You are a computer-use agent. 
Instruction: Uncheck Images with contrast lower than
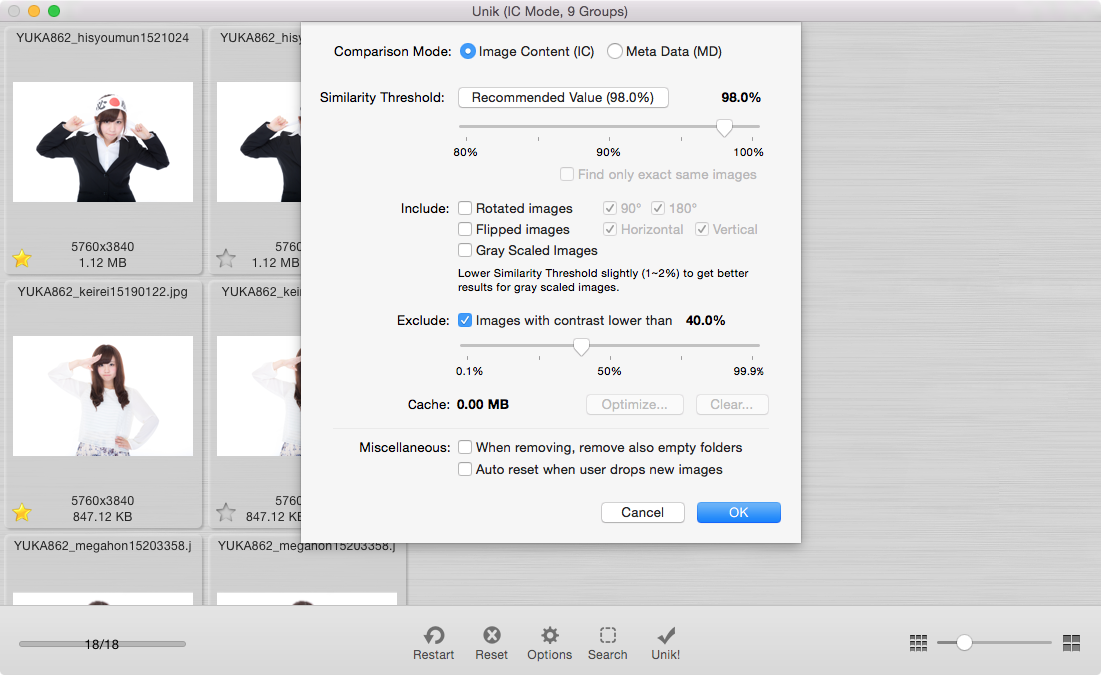465,320
